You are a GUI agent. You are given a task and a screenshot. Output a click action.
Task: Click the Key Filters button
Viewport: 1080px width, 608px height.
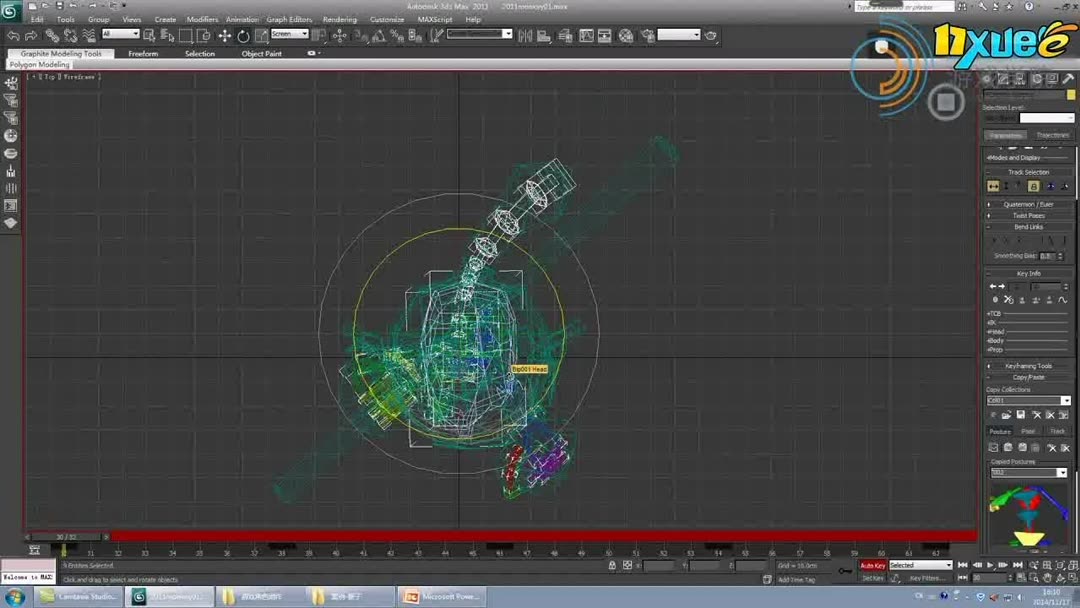click(926, 578)
